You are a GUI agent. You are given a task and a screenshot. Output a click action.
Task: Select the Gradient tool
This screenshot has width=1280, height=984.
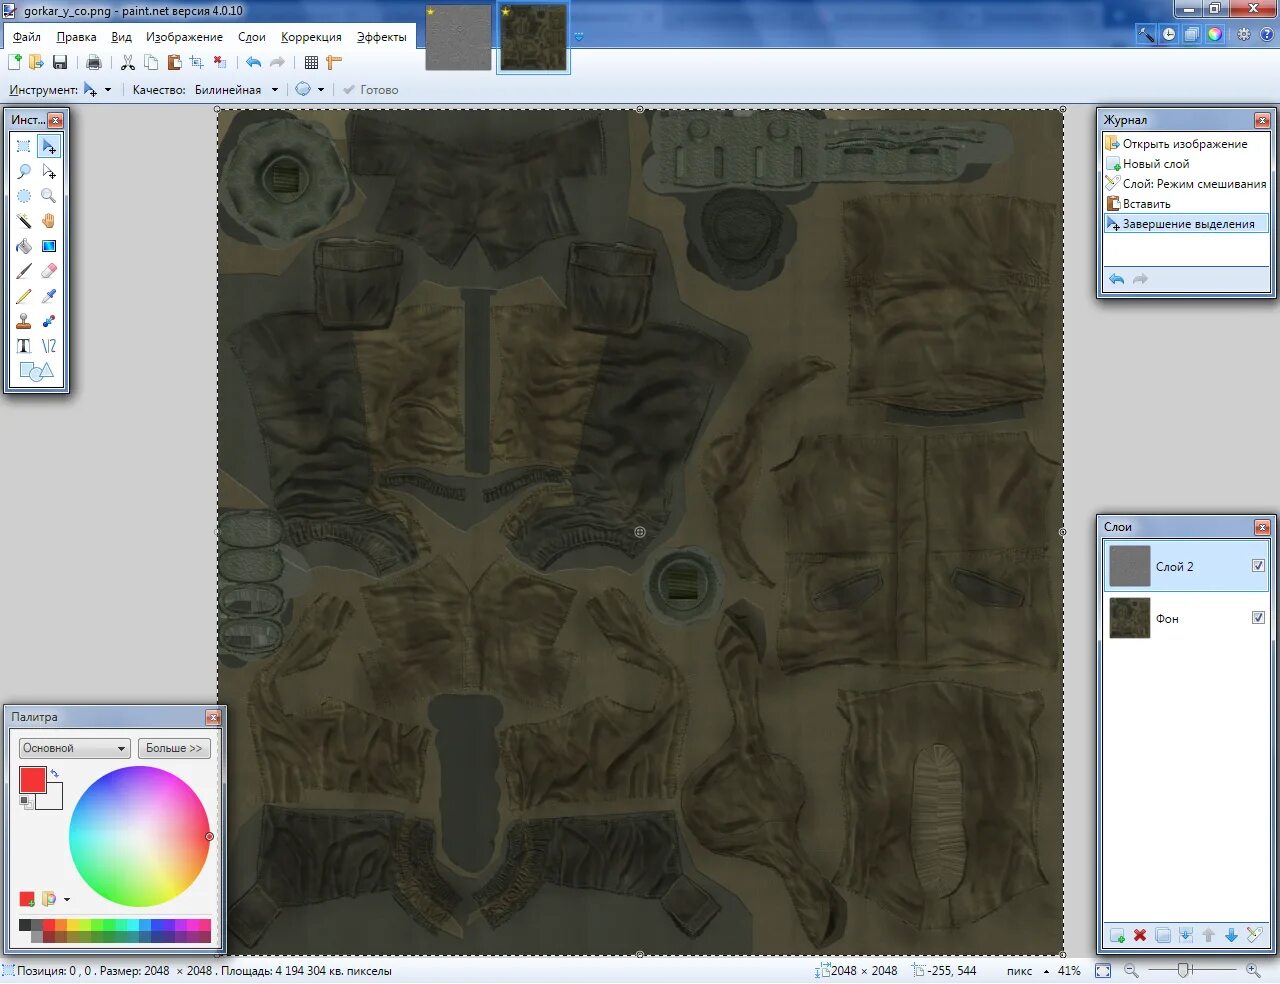click(49, 246)
